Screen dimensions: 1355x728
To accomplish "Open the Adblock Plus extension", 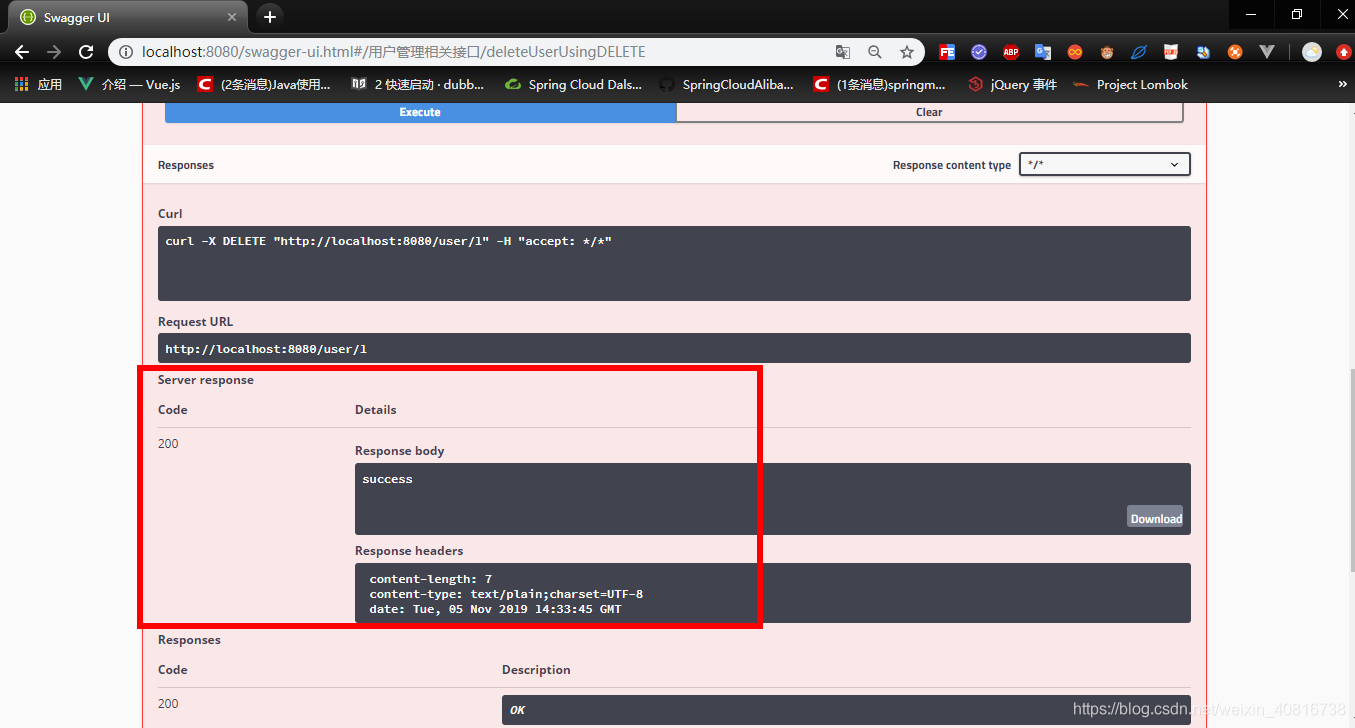I will [1011, 52].
